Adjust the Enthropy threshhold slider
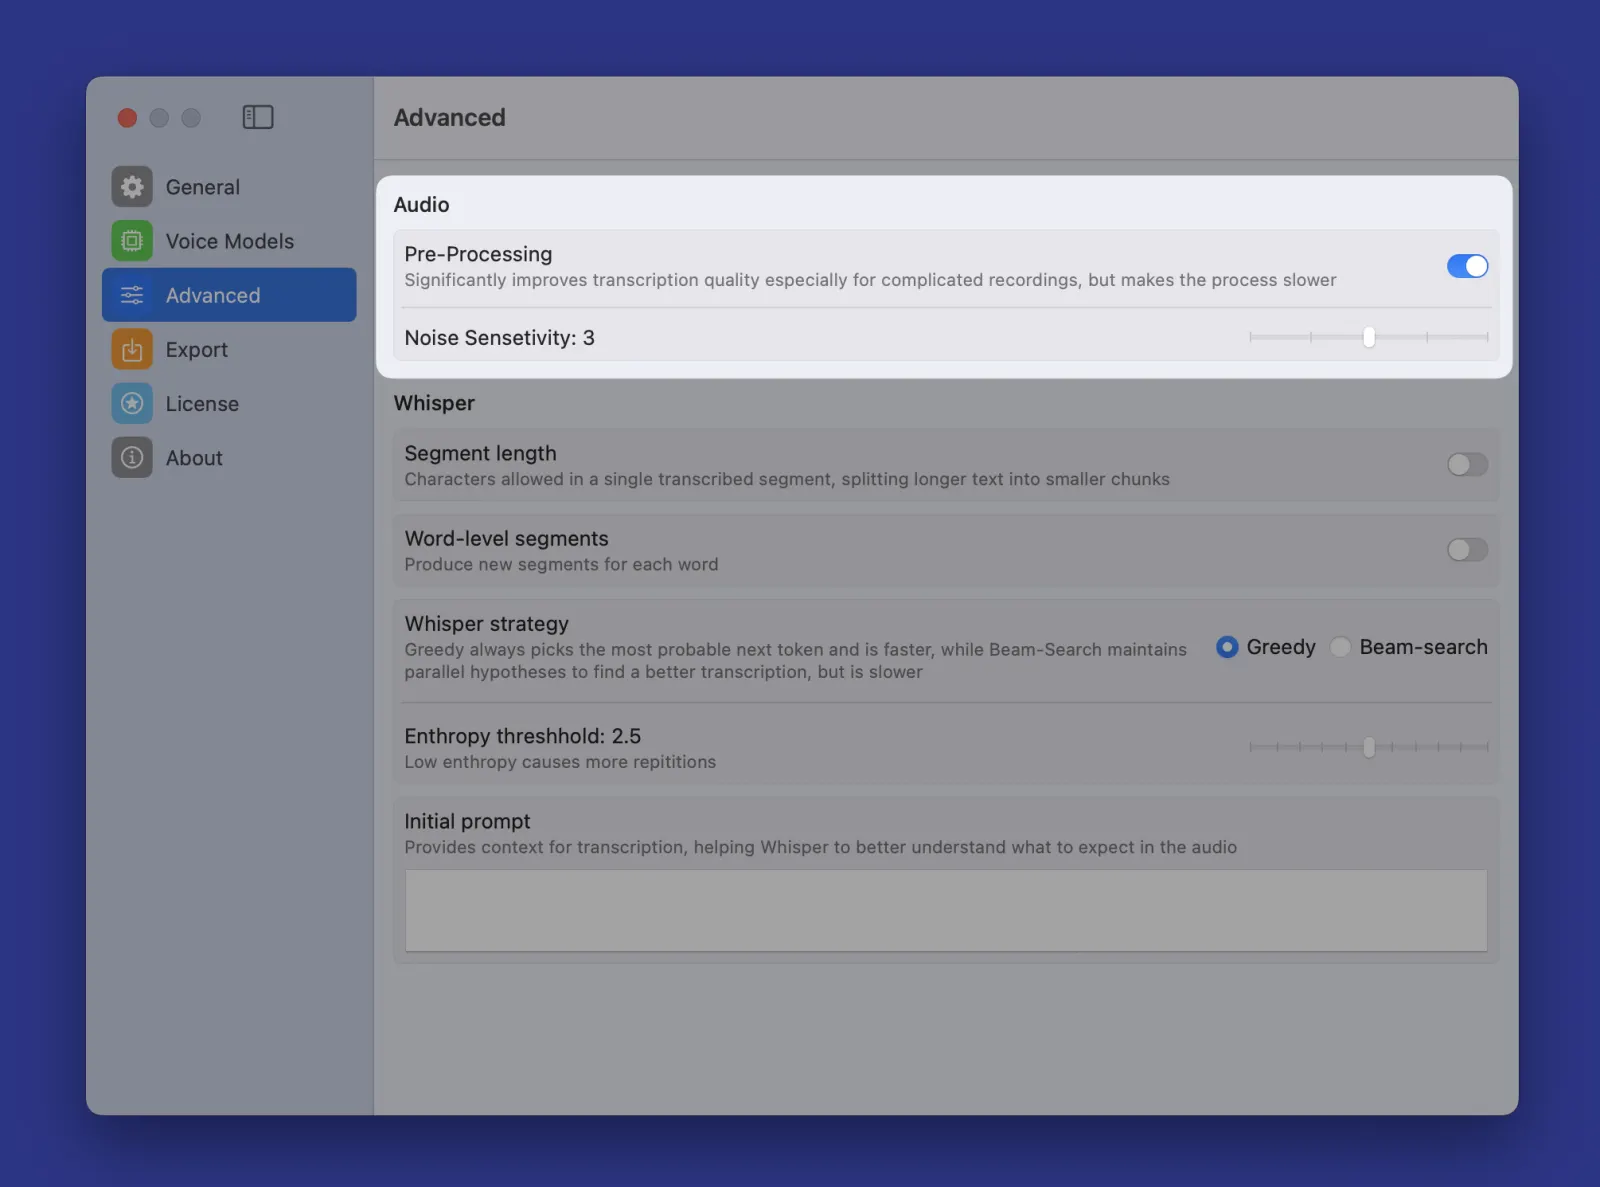 click(1369, 747)
